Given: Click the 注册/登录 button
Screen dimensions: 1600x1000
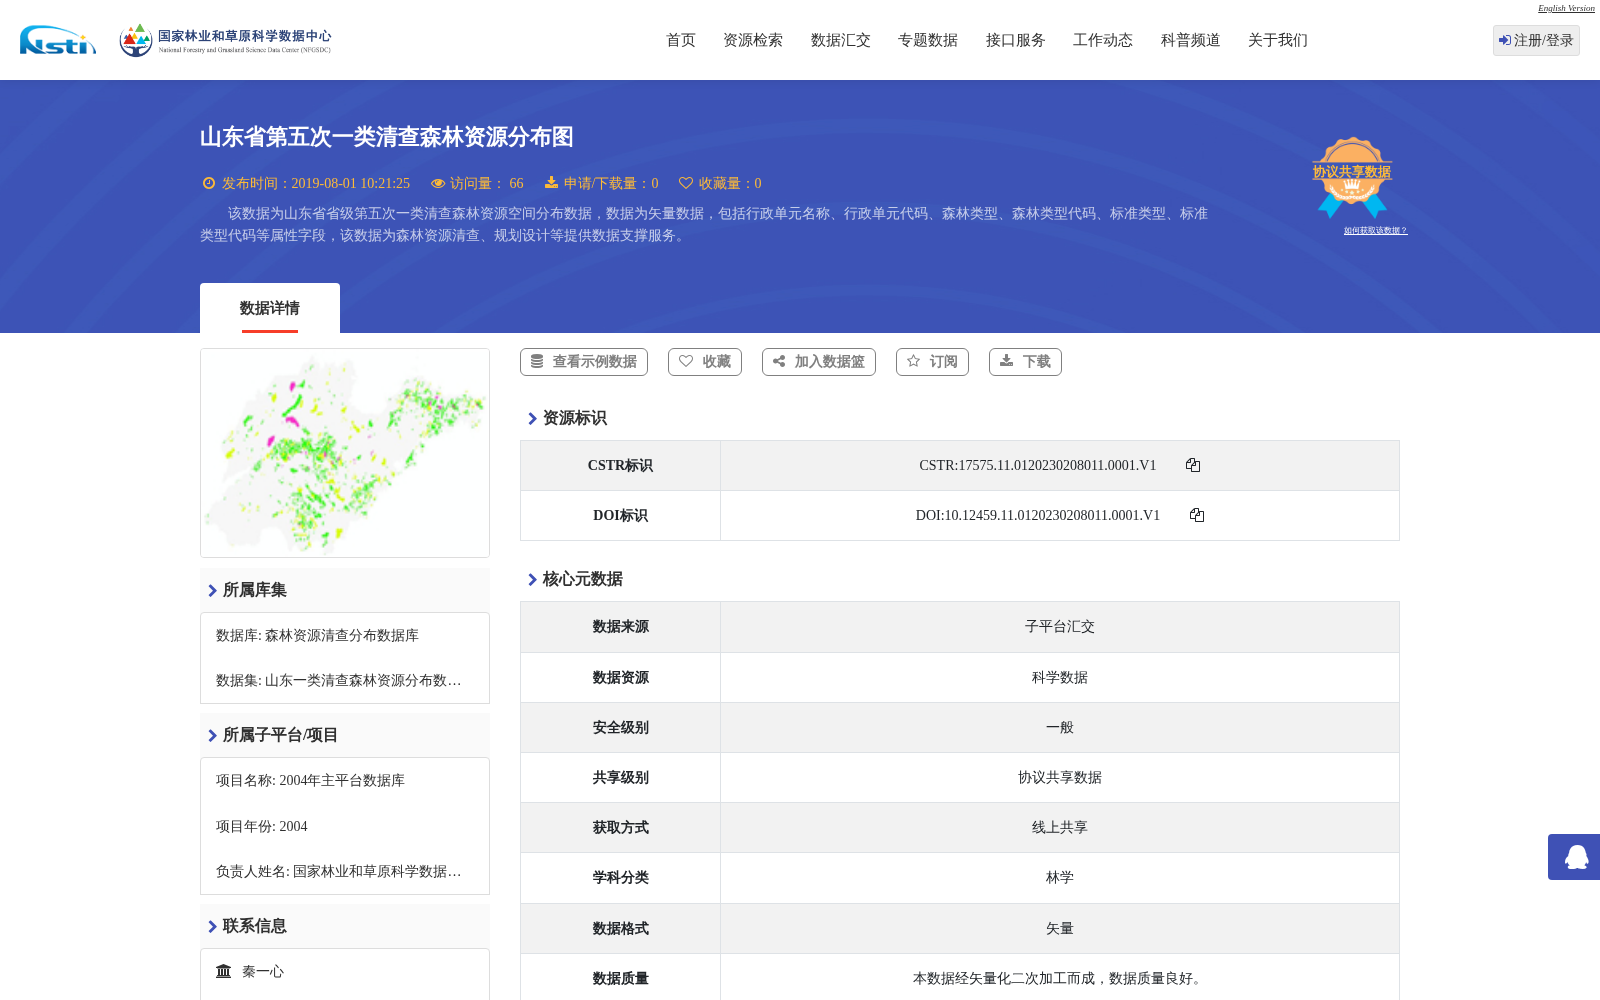Looking at the screenshot, I should click(1536, 40).
